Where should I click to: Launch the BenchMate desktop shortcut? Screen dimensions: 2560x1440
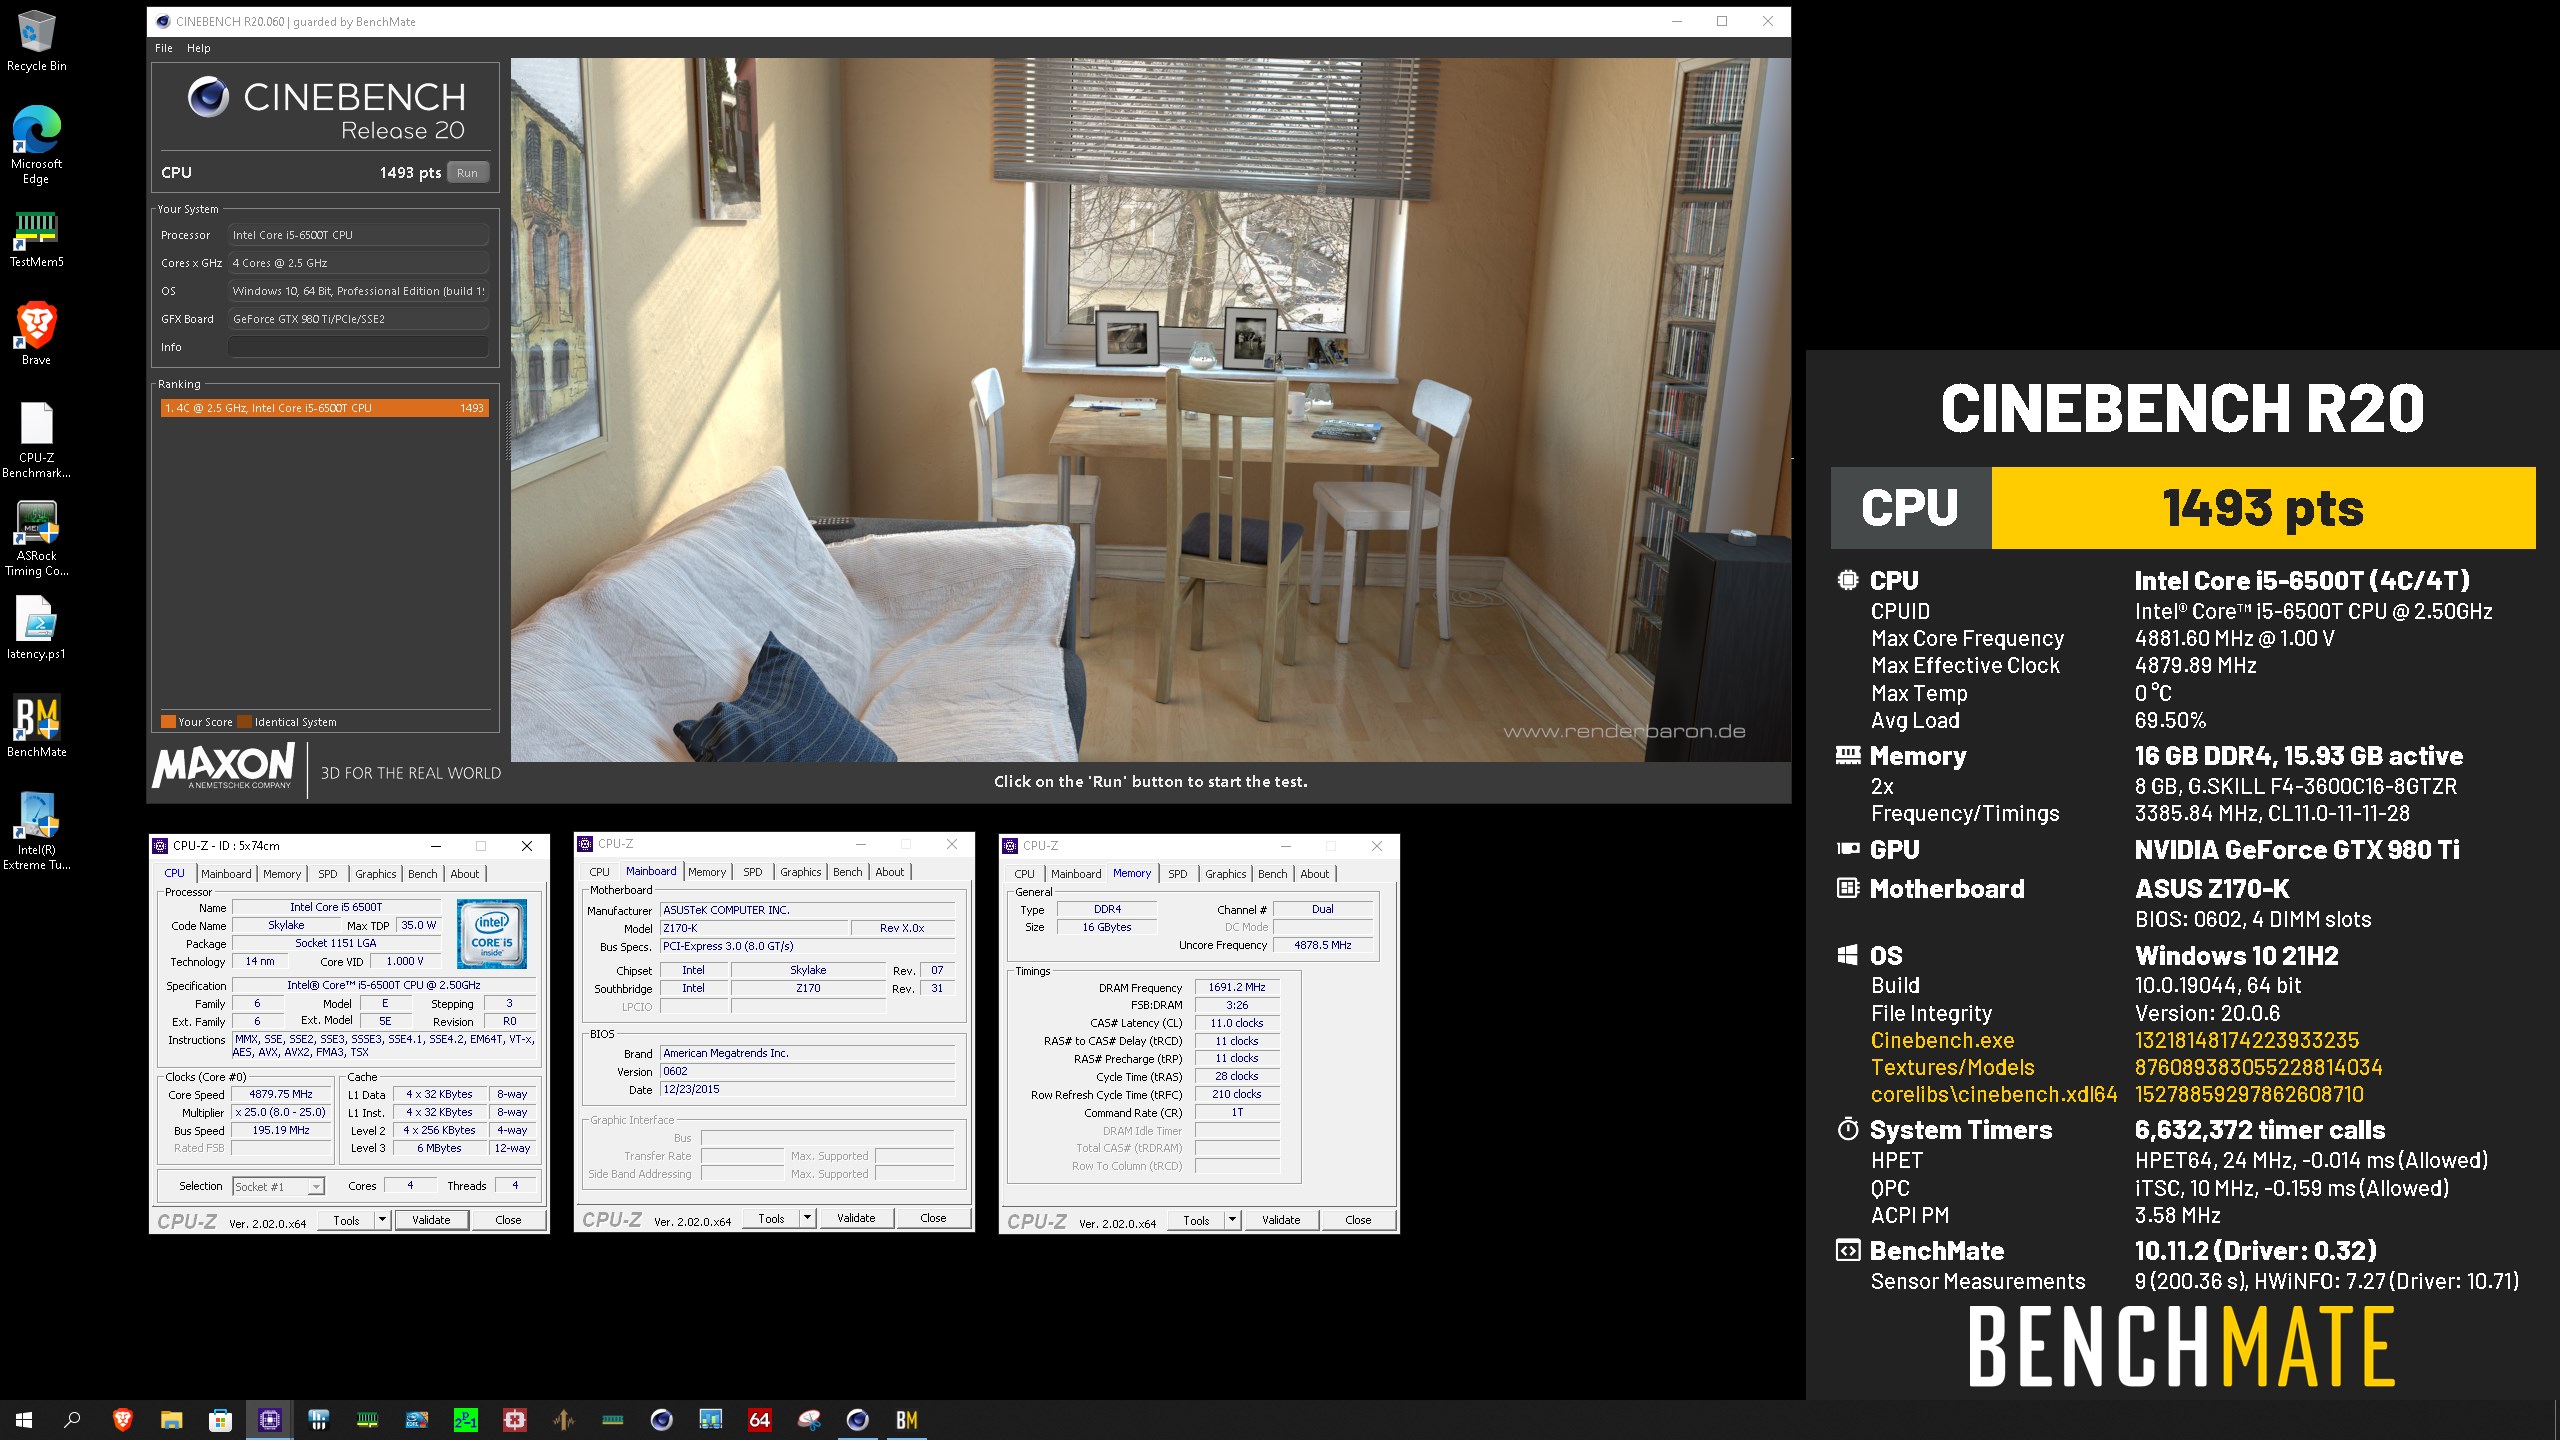pyautogui.click(x=36, y=726)
